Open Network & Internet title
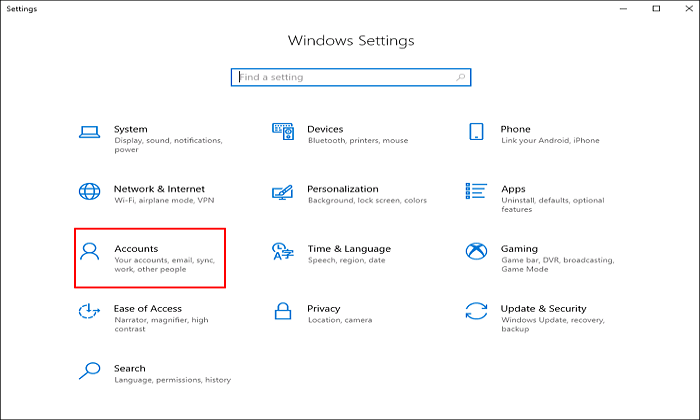 (x=159, y=189)
